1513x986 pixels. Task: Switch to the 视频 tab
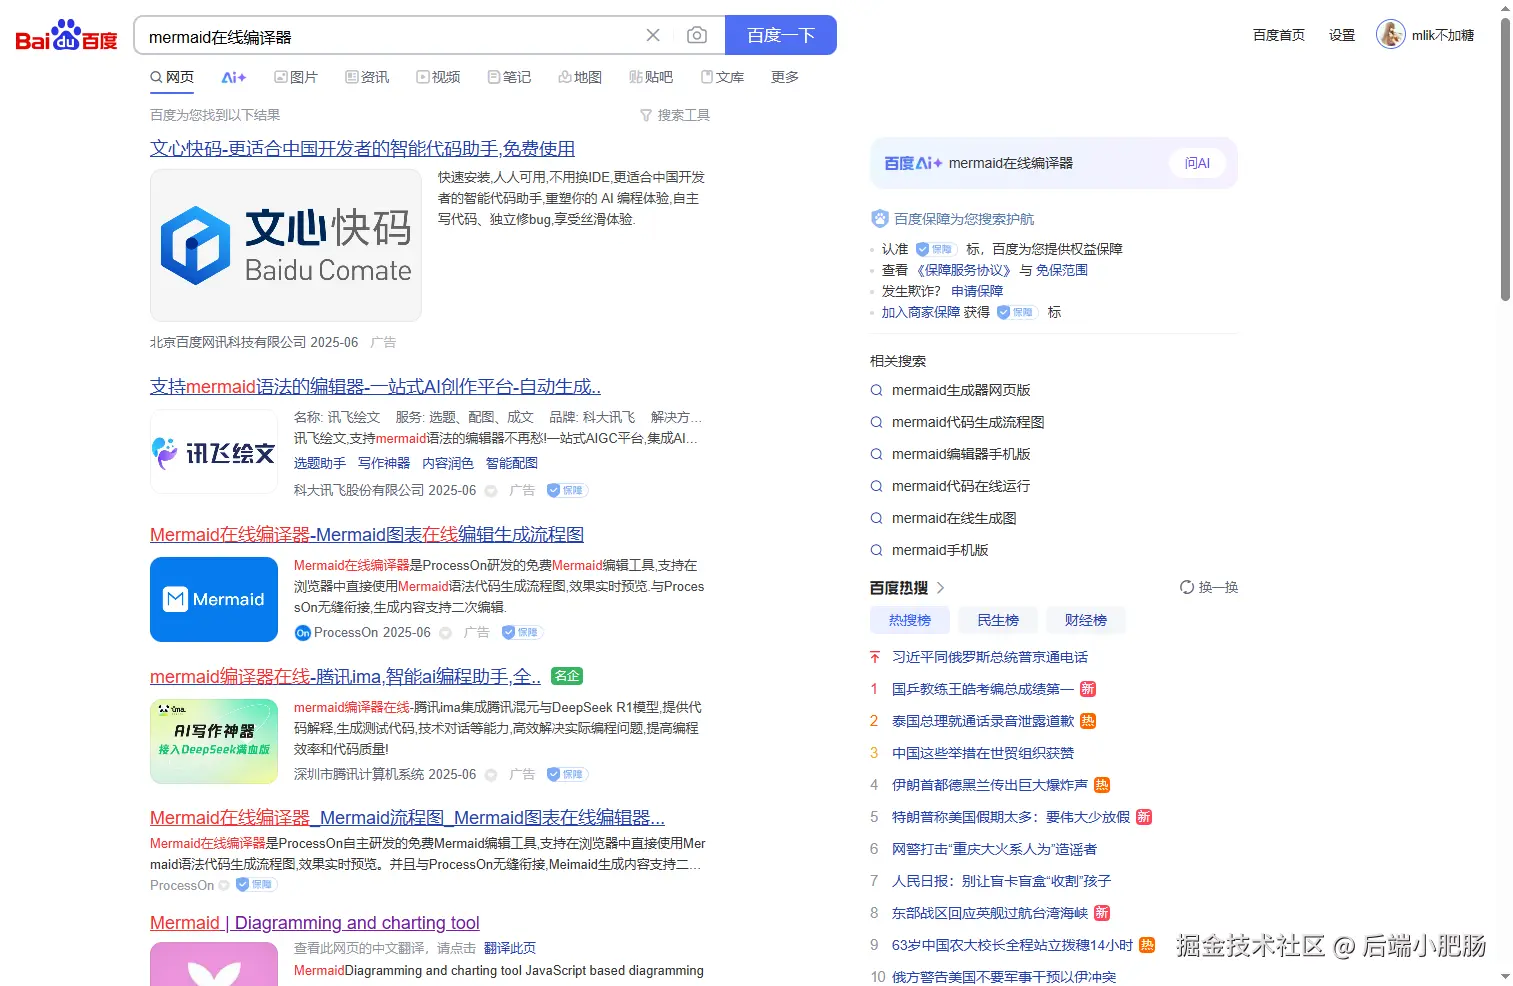click(439, 77)
